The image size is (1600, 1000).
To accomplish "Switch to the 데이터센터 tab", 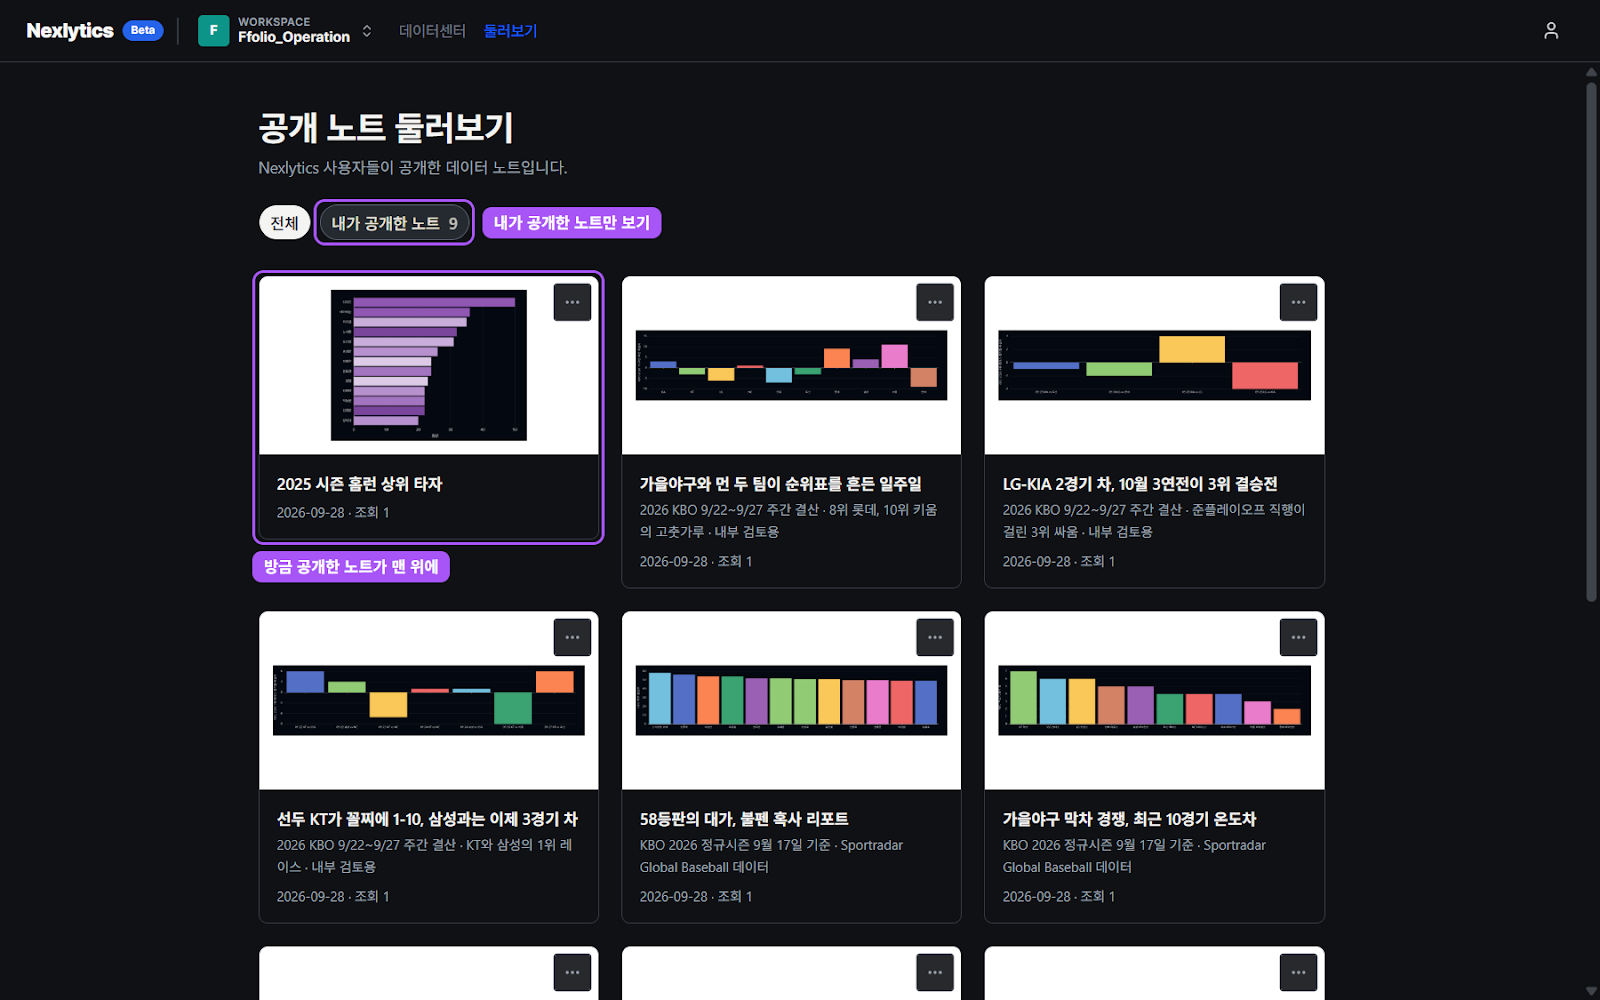I will [432, 31].
